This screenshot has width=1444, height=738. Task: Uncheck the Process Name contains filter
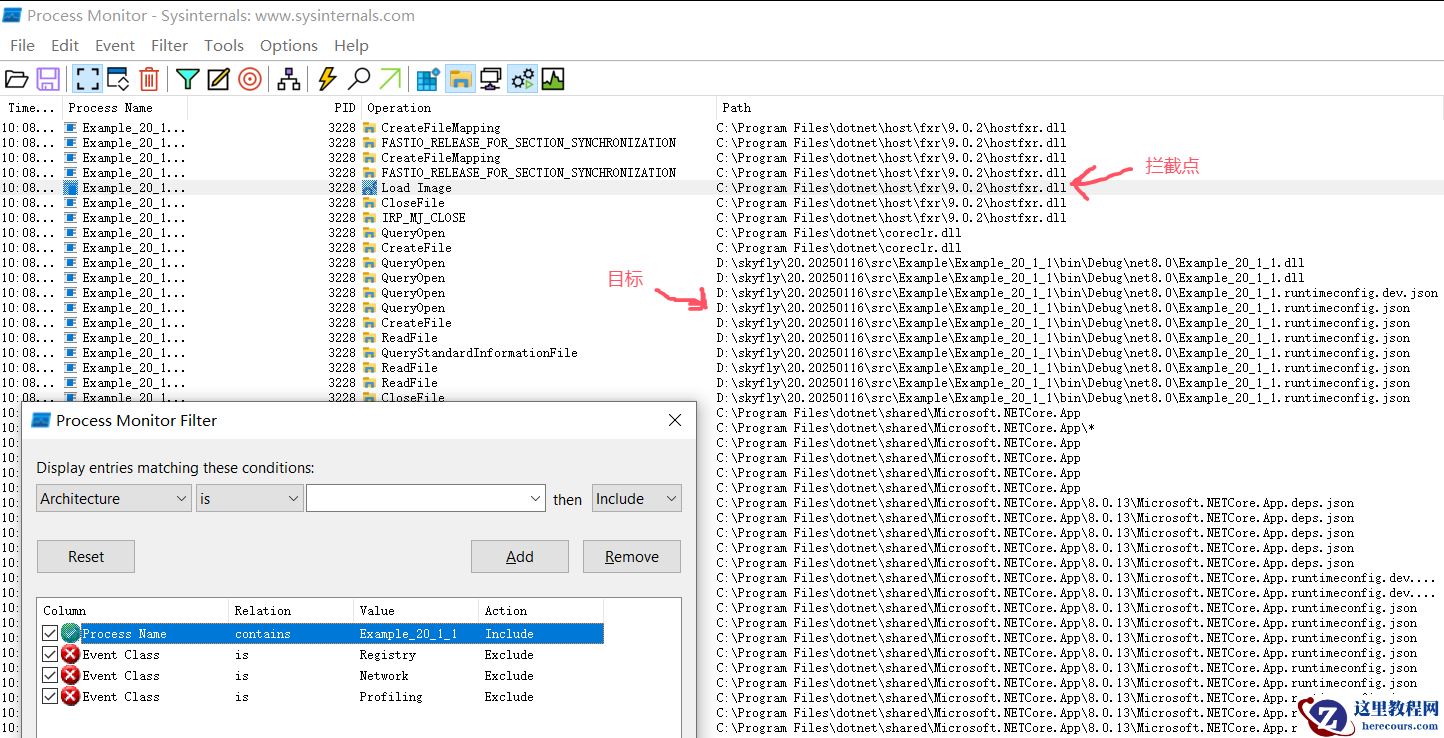(x=50, y=633)
